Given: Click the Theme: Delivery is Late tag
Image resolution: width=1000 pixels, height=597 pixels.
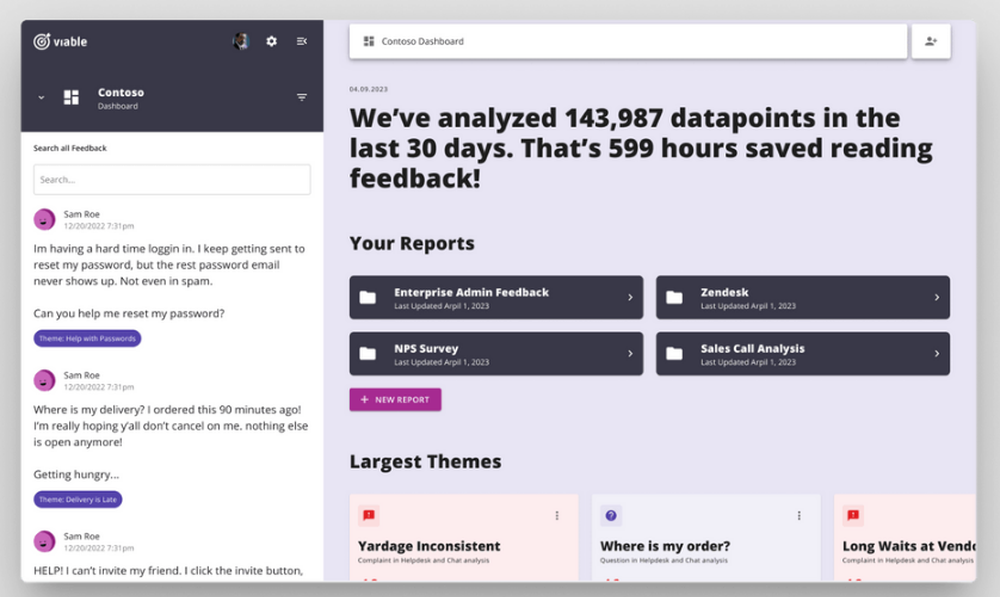Looking at the screenshot, I should [78, 499].
